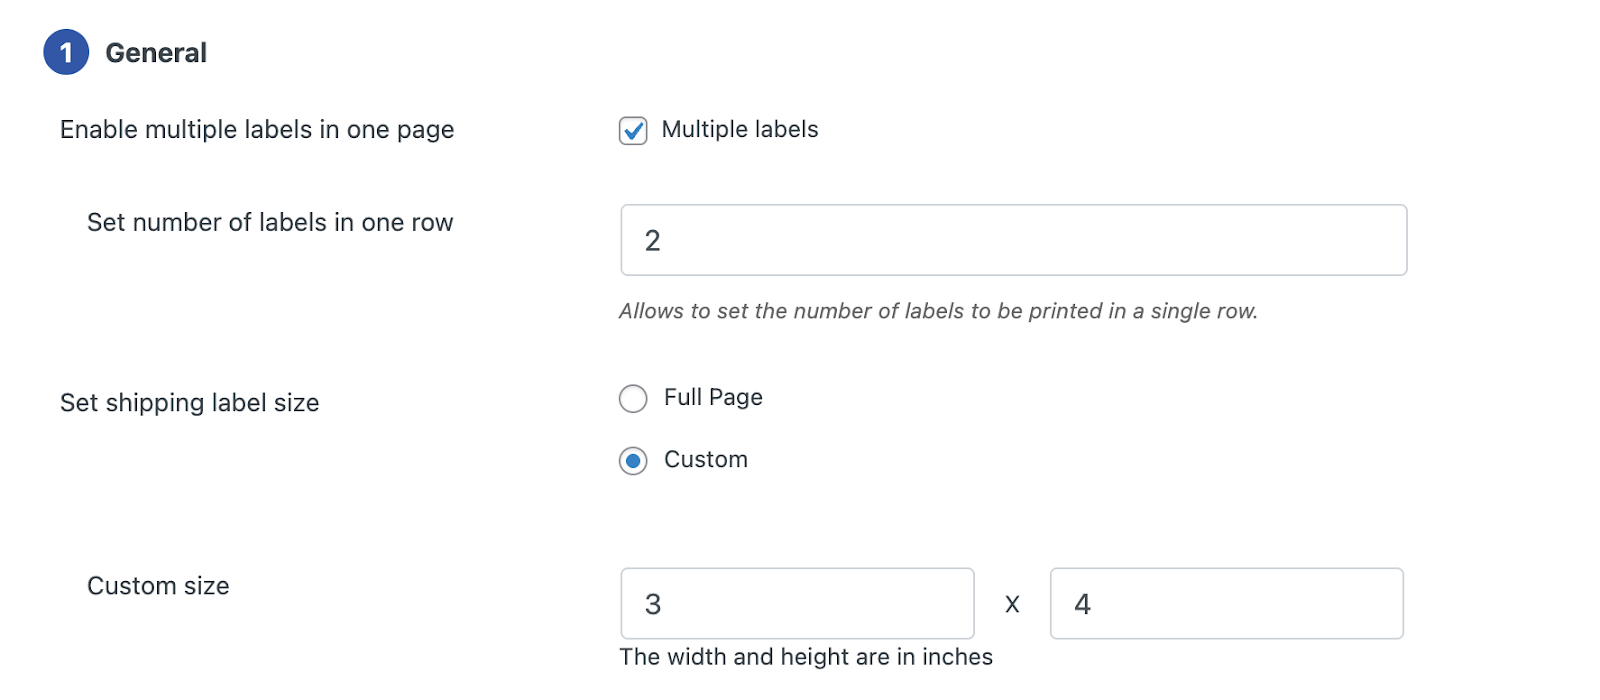Focus the custom height field containing 4
The image size is (1600, 700).
pyautogui.click(x=1226, y=604)
